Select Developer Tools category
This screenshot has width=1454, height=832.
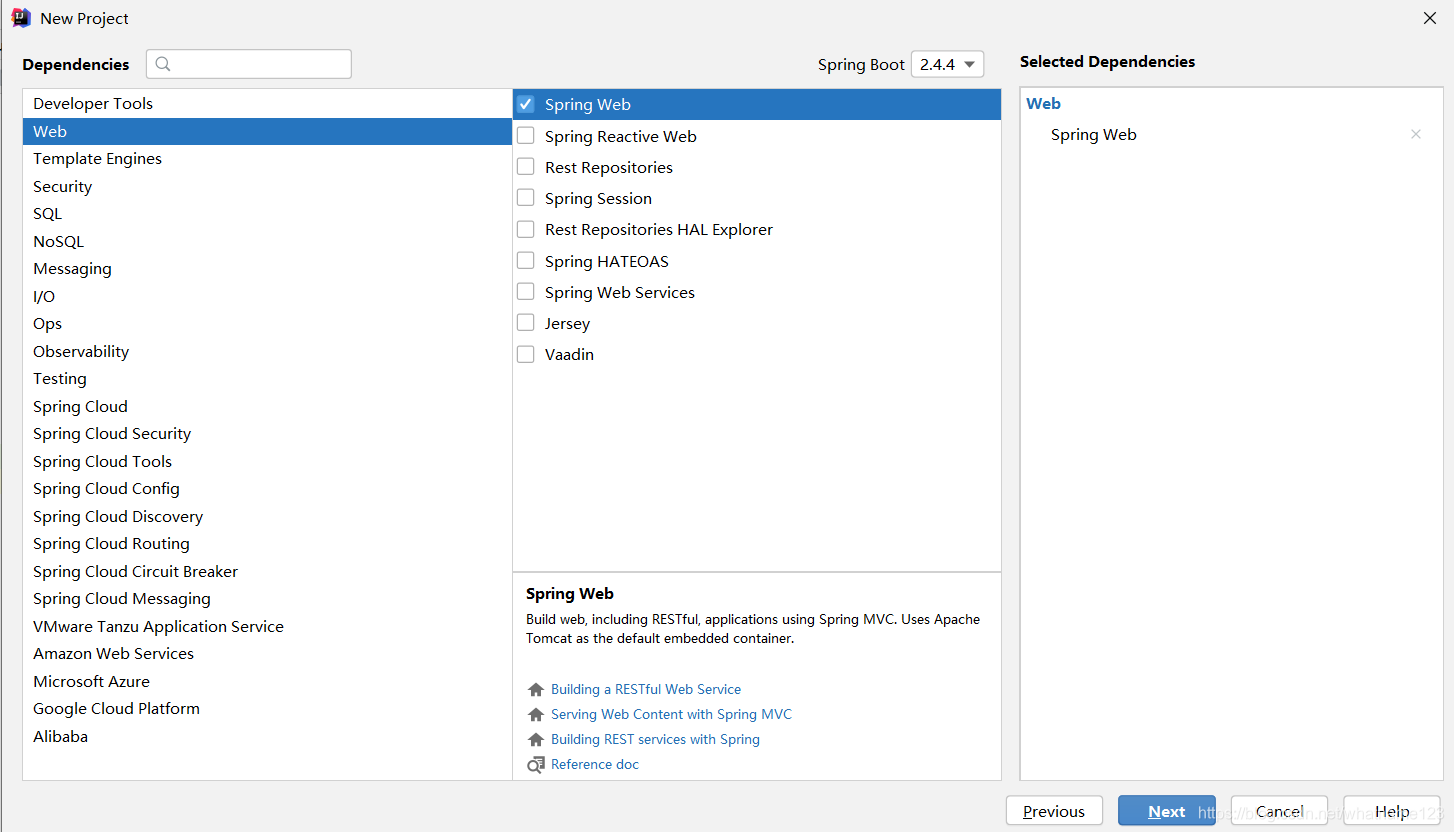267,104
